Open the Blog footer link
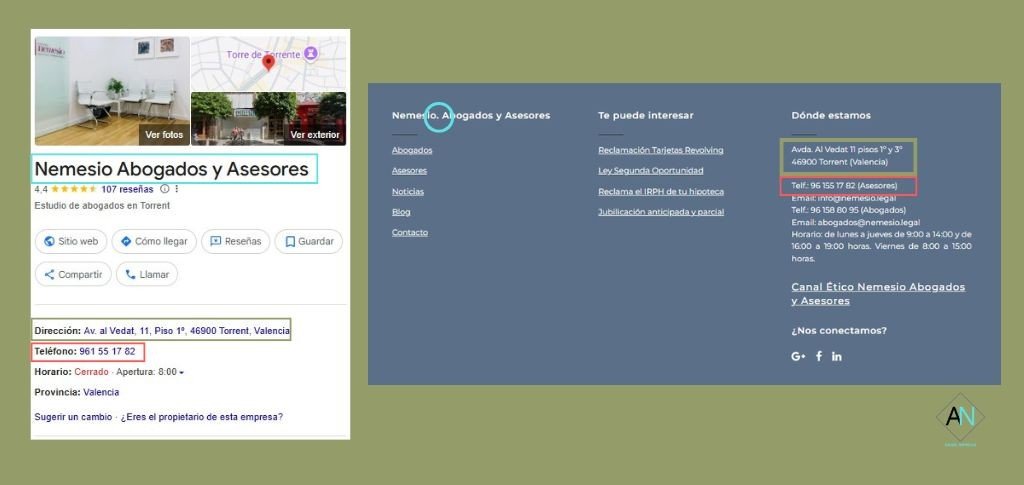Screen dimensions: 1024x485 click(401, 212)
